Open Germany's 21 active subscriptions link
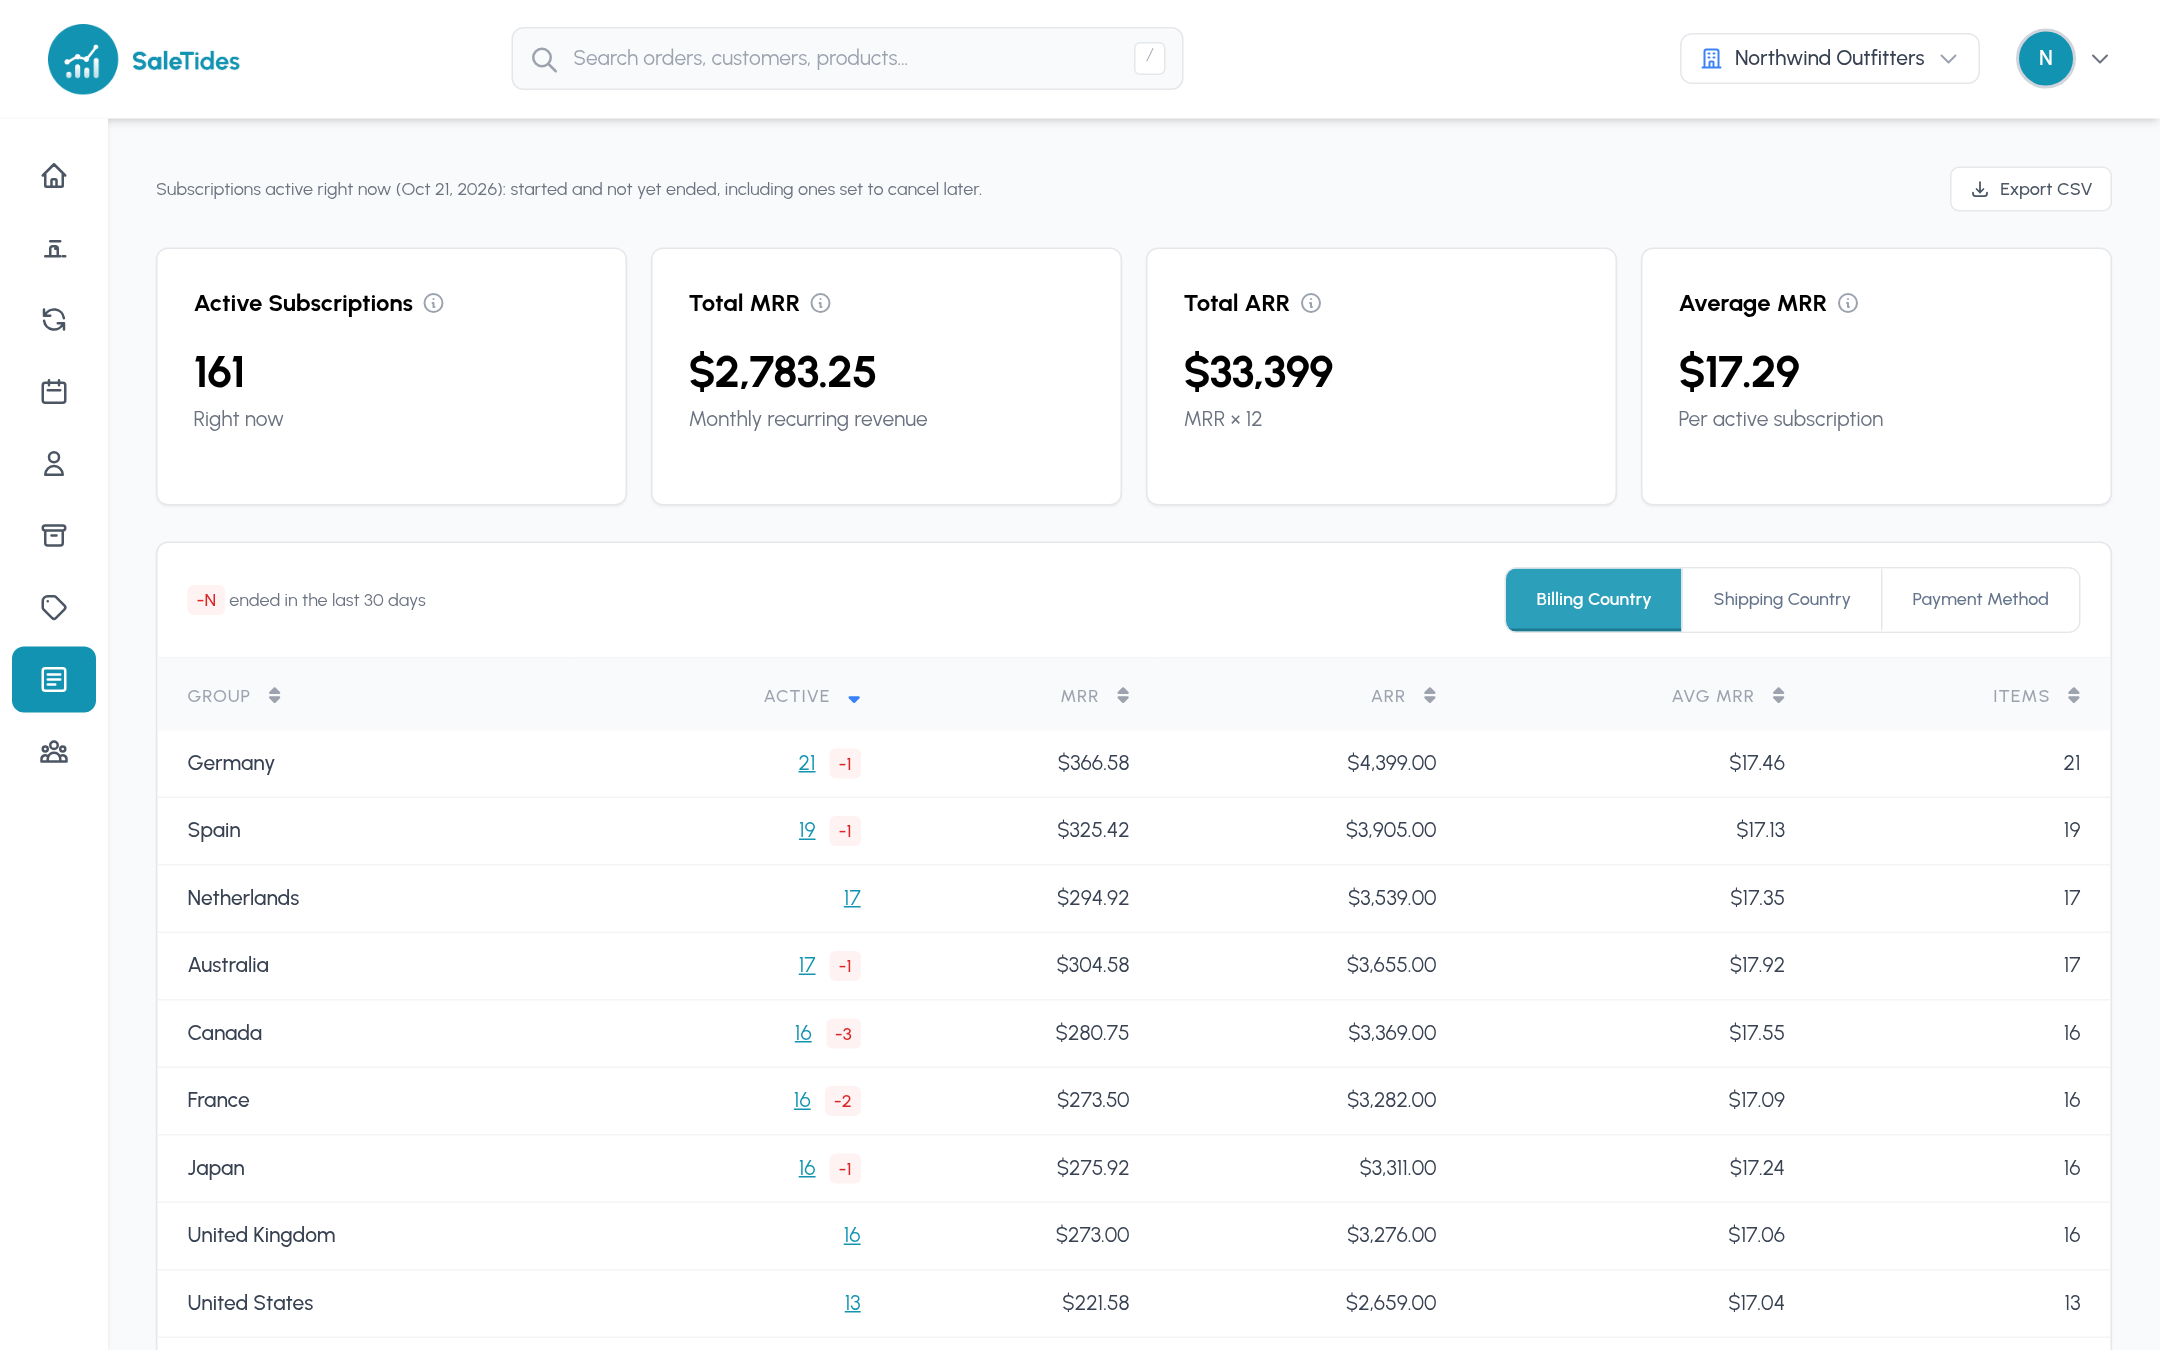This screenshot has height=1350, width=2160. tap(807, 763)
